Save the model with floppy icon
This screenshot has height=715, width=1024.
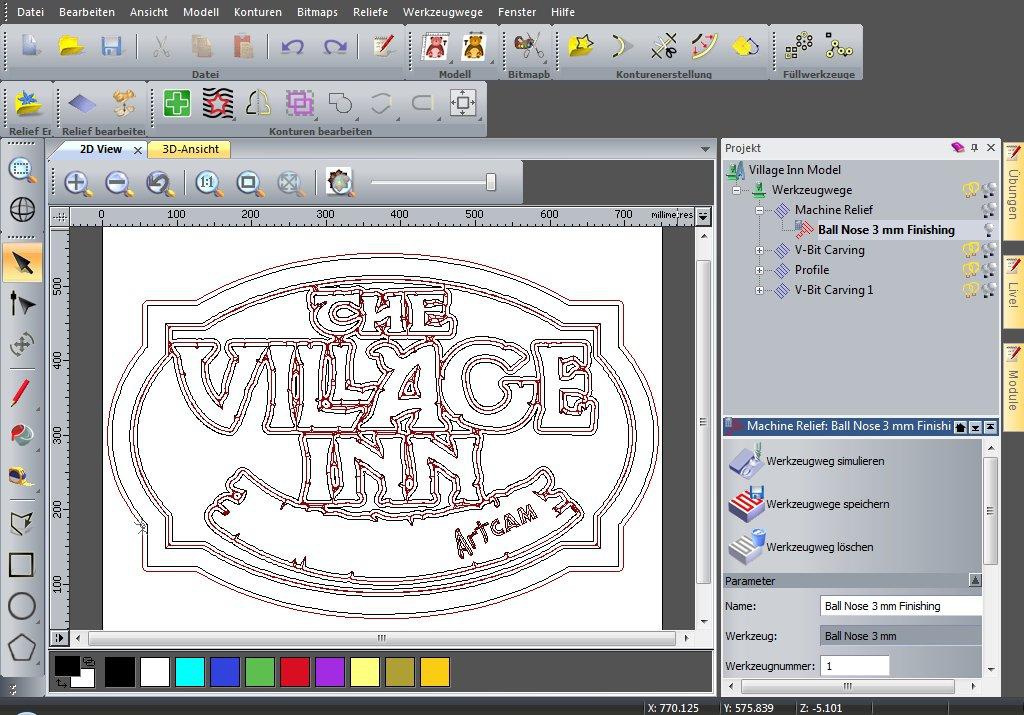coord(112,46)
